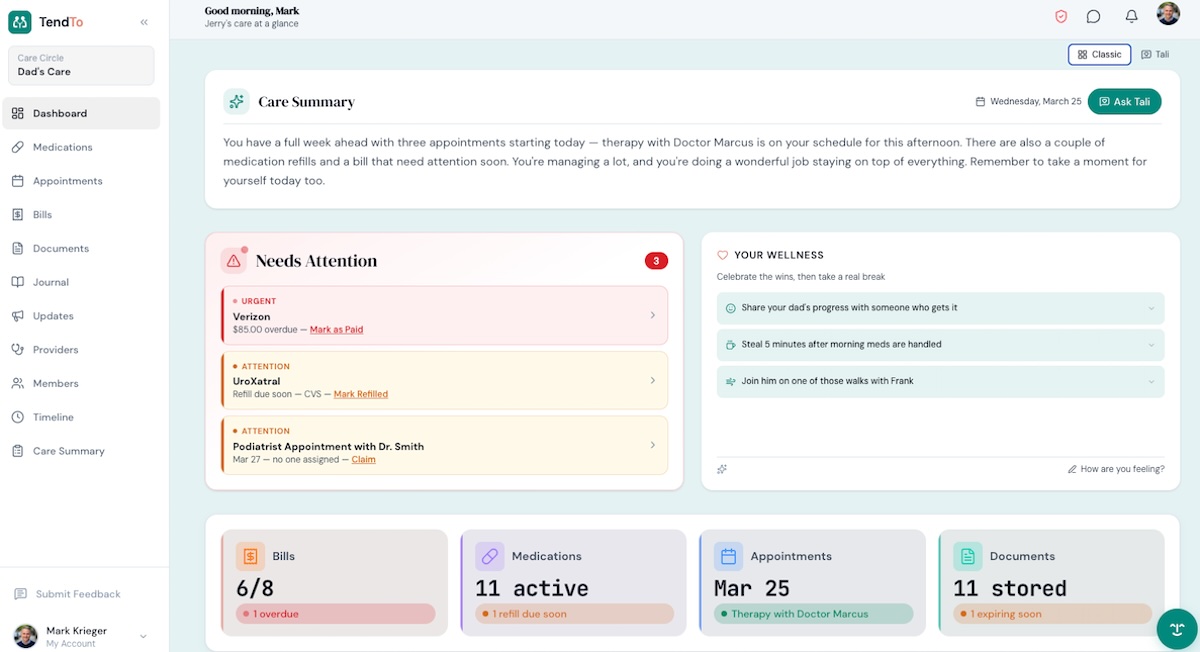This screenshot has height=652, width=1200.
Task: Switch to the Tali view
Action: [1154, 54]
